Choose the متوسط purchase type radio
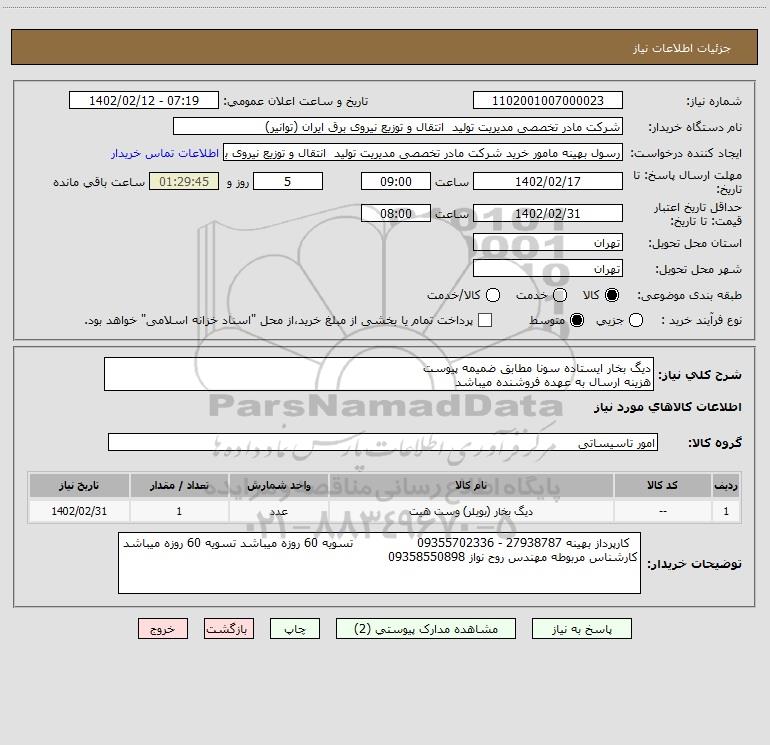This screenshot has width=770, height=745. point(577,320)
